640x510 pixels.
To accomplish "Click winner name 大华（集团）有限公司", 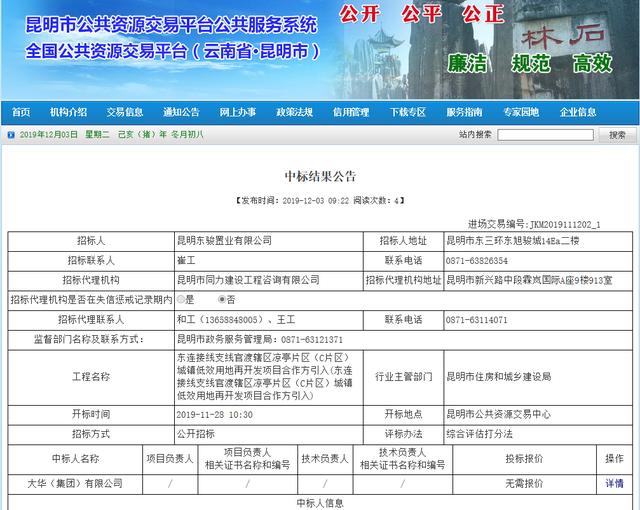I will click(x=75, y=484).
